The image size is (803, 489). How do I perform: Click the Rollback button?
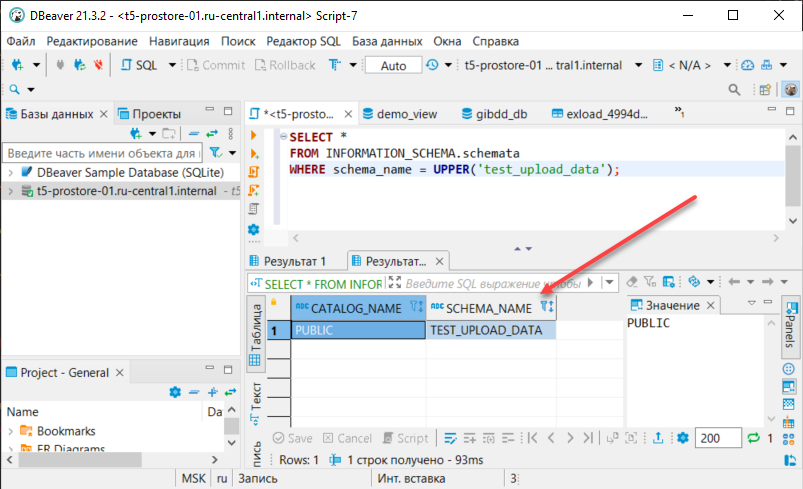point(285,65)
